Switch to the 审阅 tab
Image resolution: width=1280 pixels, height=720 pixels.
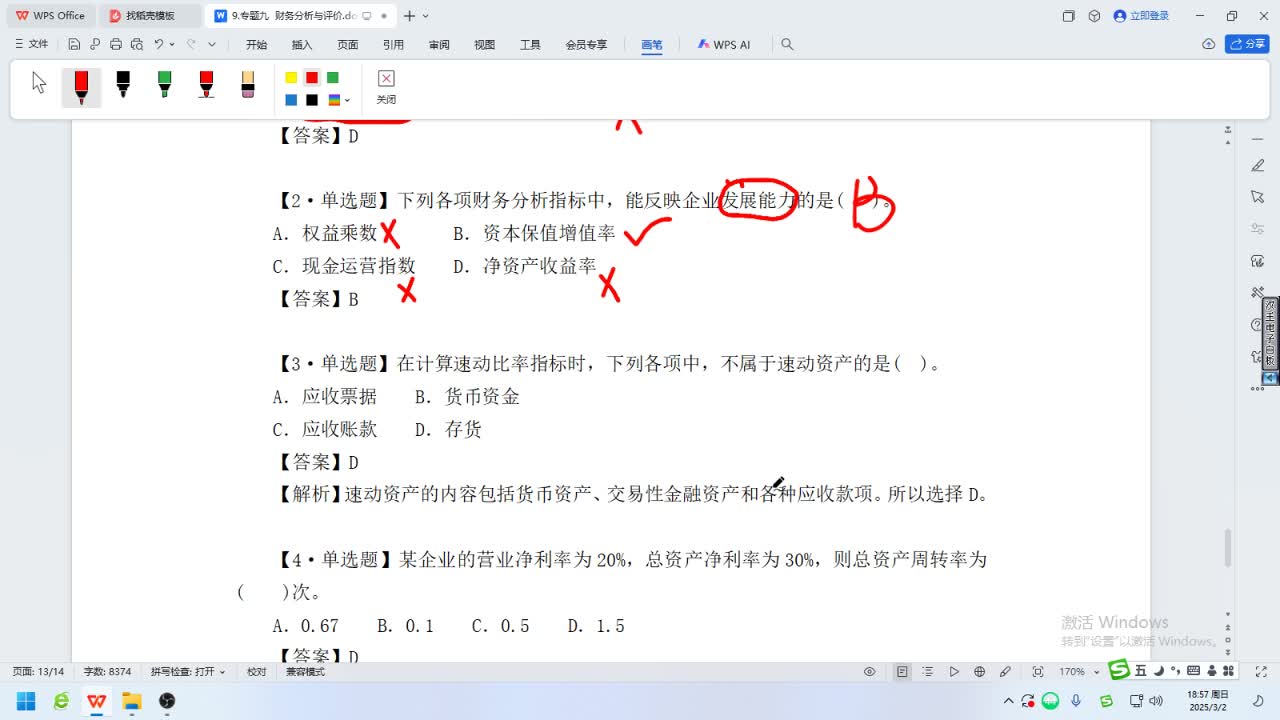pyautogui.click(x=439, y=45)
